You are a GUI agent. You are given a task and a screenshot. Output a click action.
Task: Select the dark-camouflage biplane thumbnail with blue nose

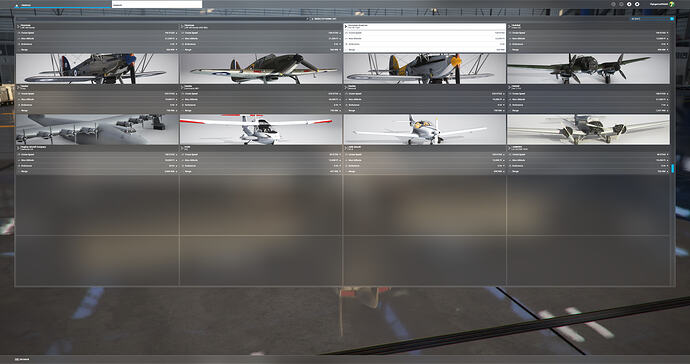coord(97,69)
